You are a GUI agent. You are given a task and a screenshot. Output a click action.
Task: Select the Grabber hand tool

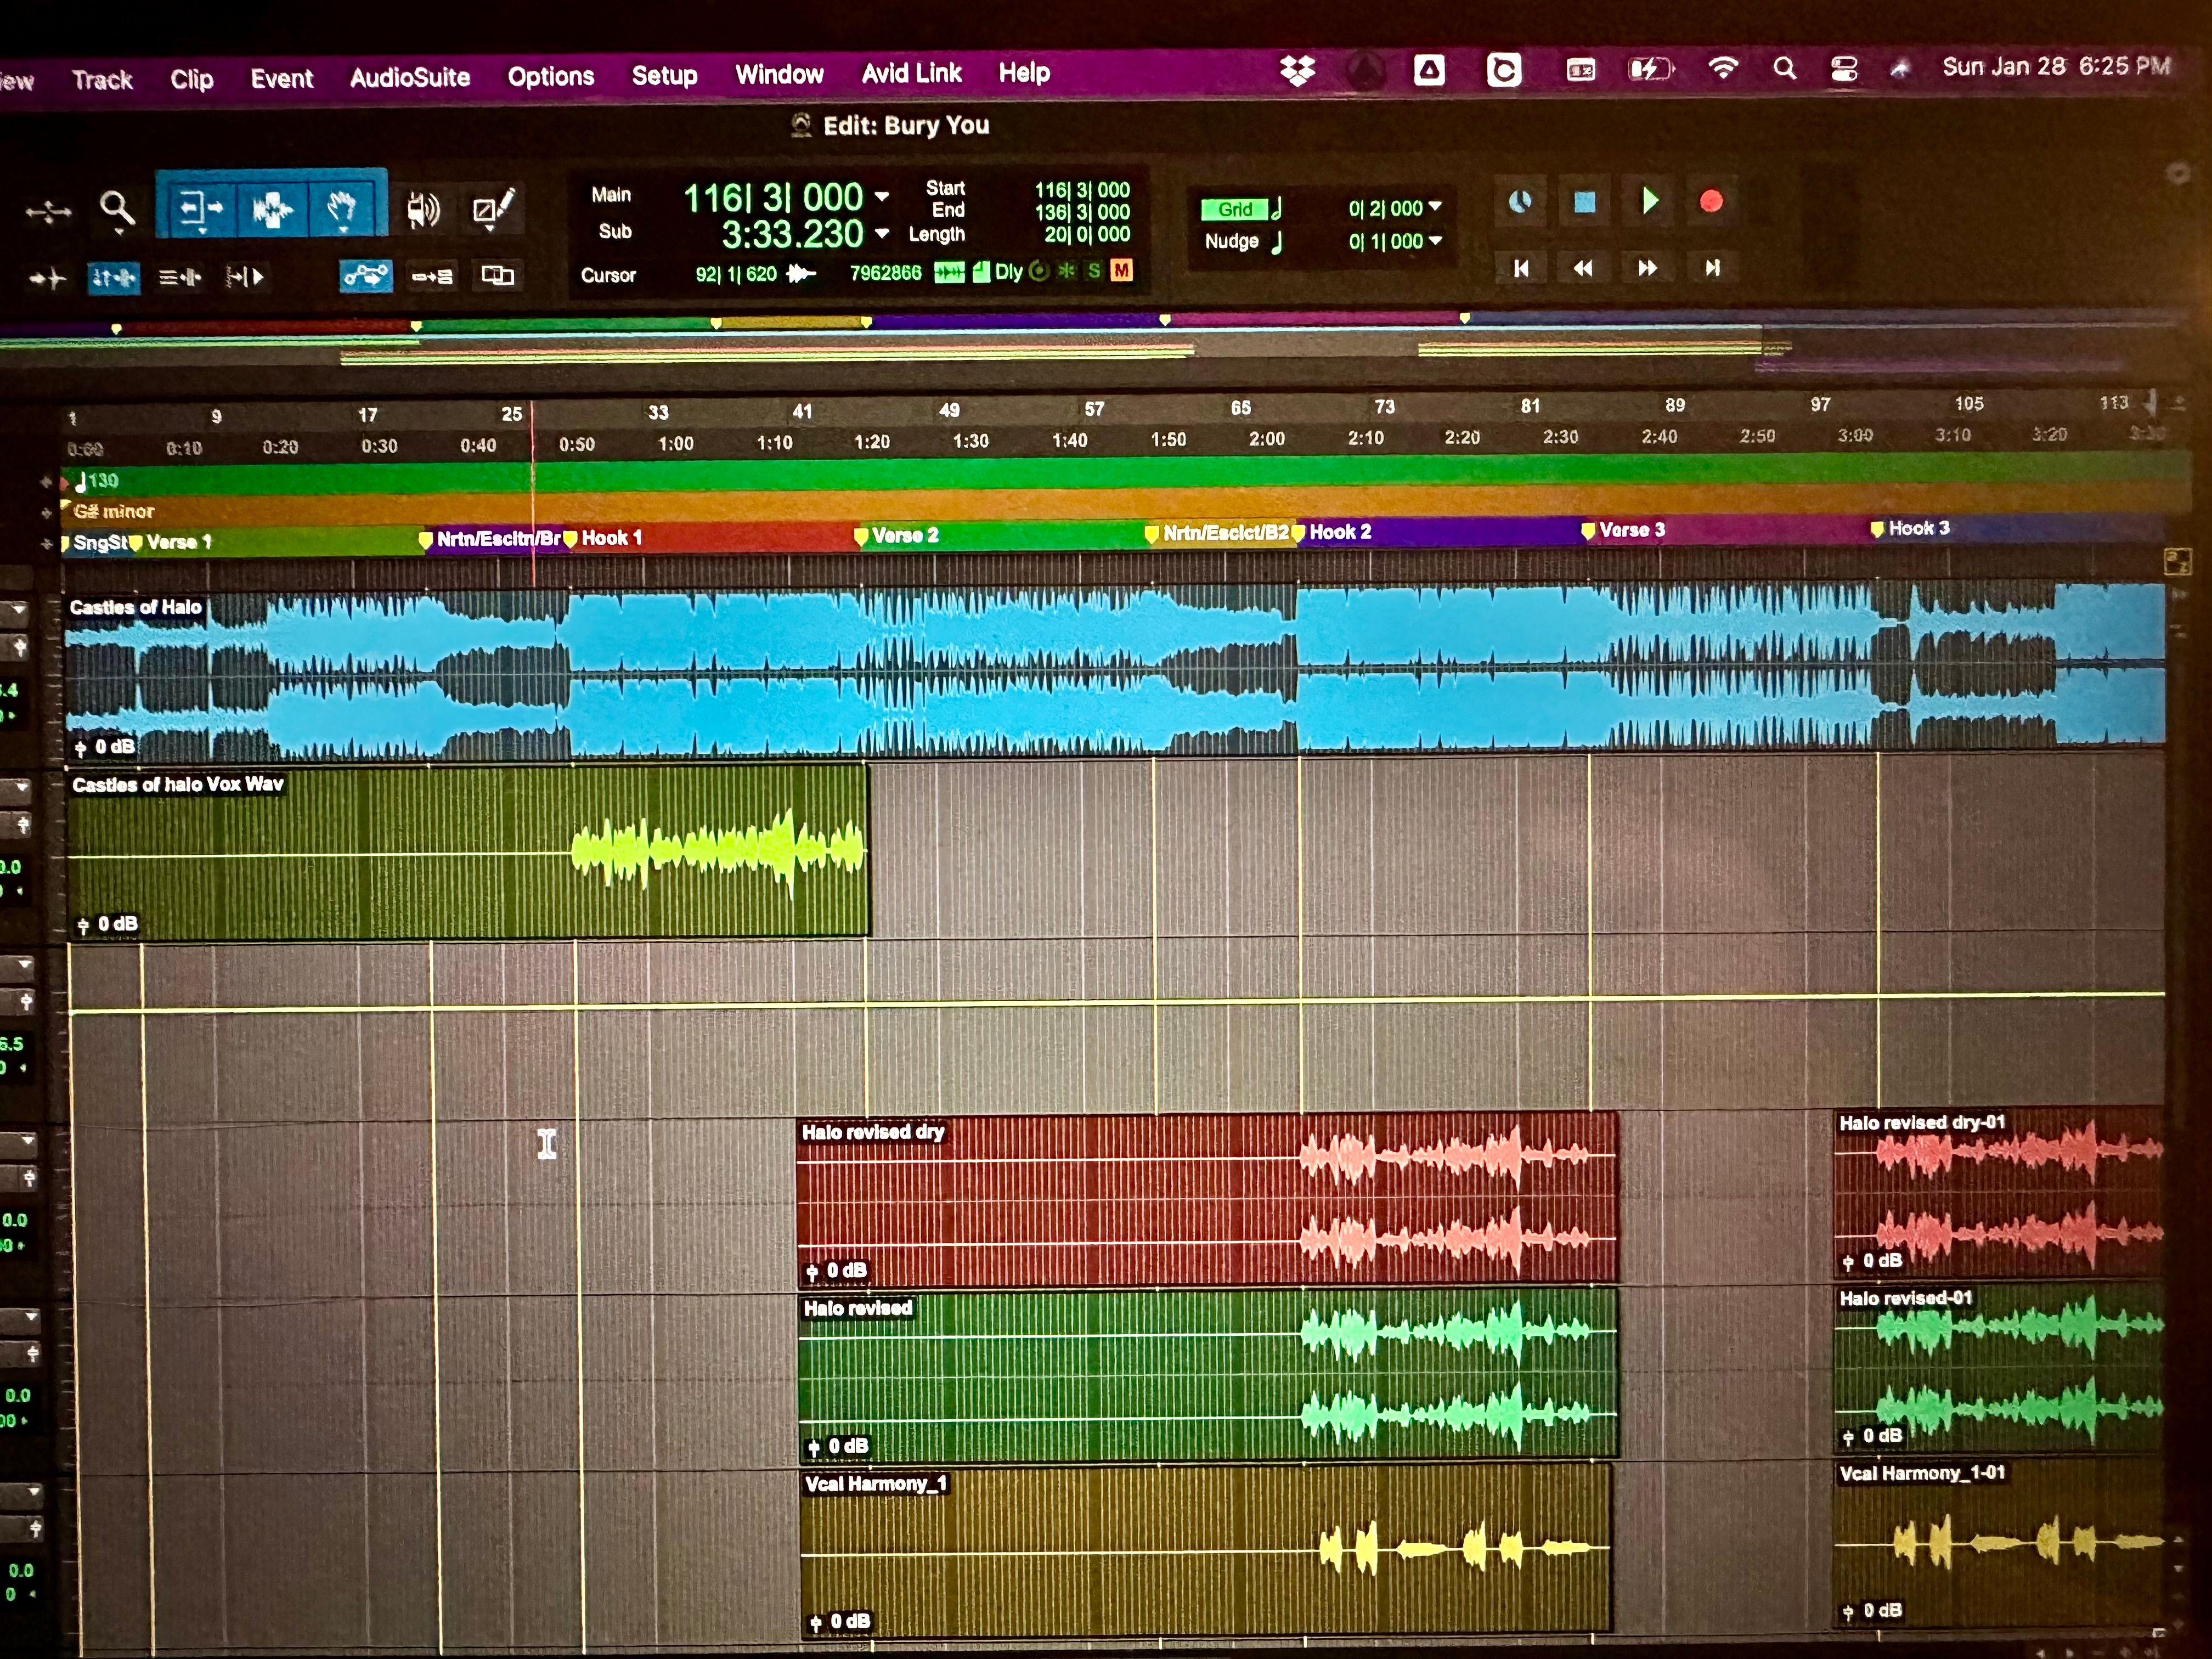[x=343, y=208]
